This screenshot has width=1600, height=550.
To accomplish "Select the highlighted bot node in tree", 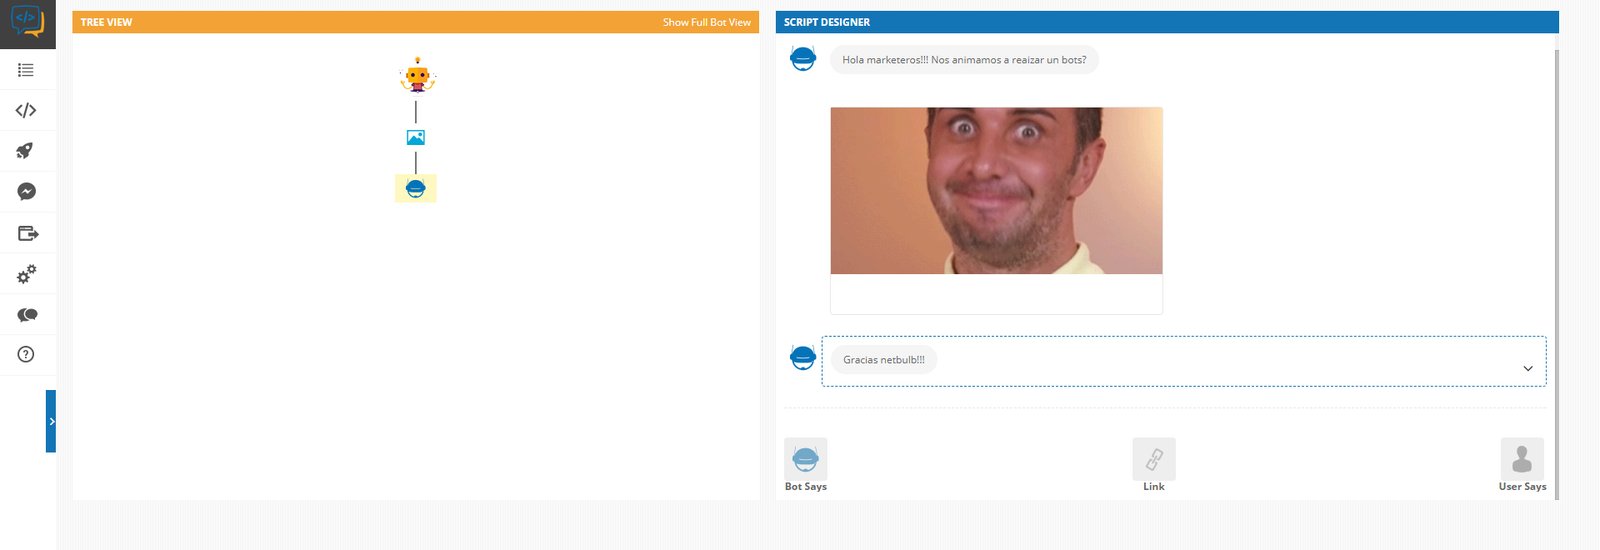I will click(x=416, y=188).
